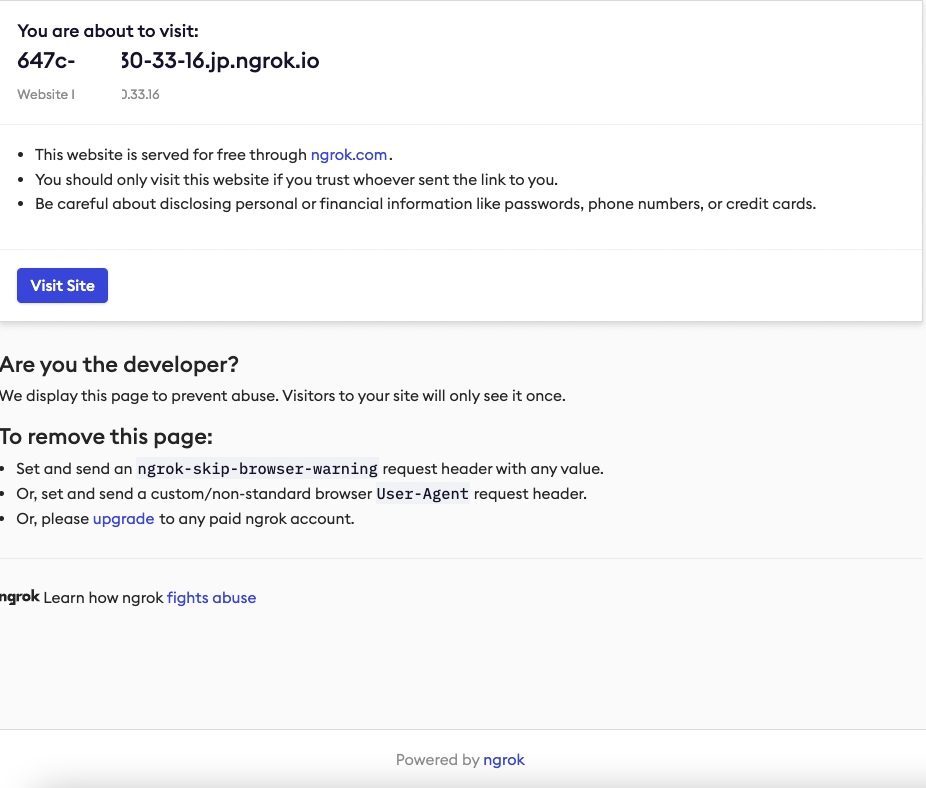Click 'You are about to visit:' label
The width and height of the screenshot is (926, 788).
[108, 31]
